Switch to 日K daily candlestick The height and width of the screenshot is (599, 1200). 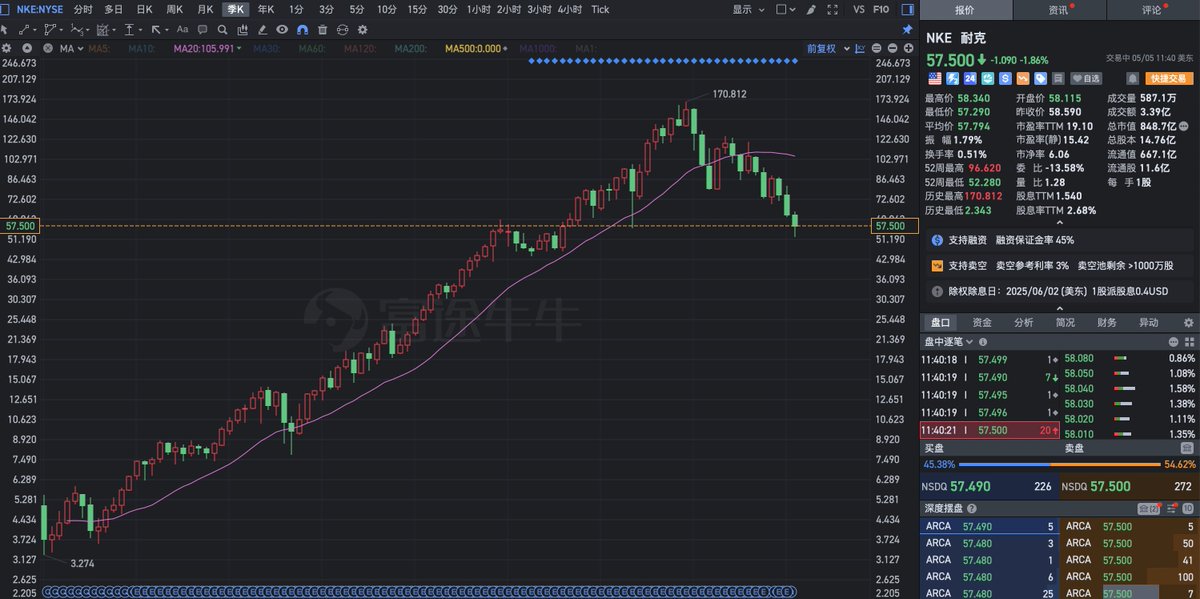[145, 9]
